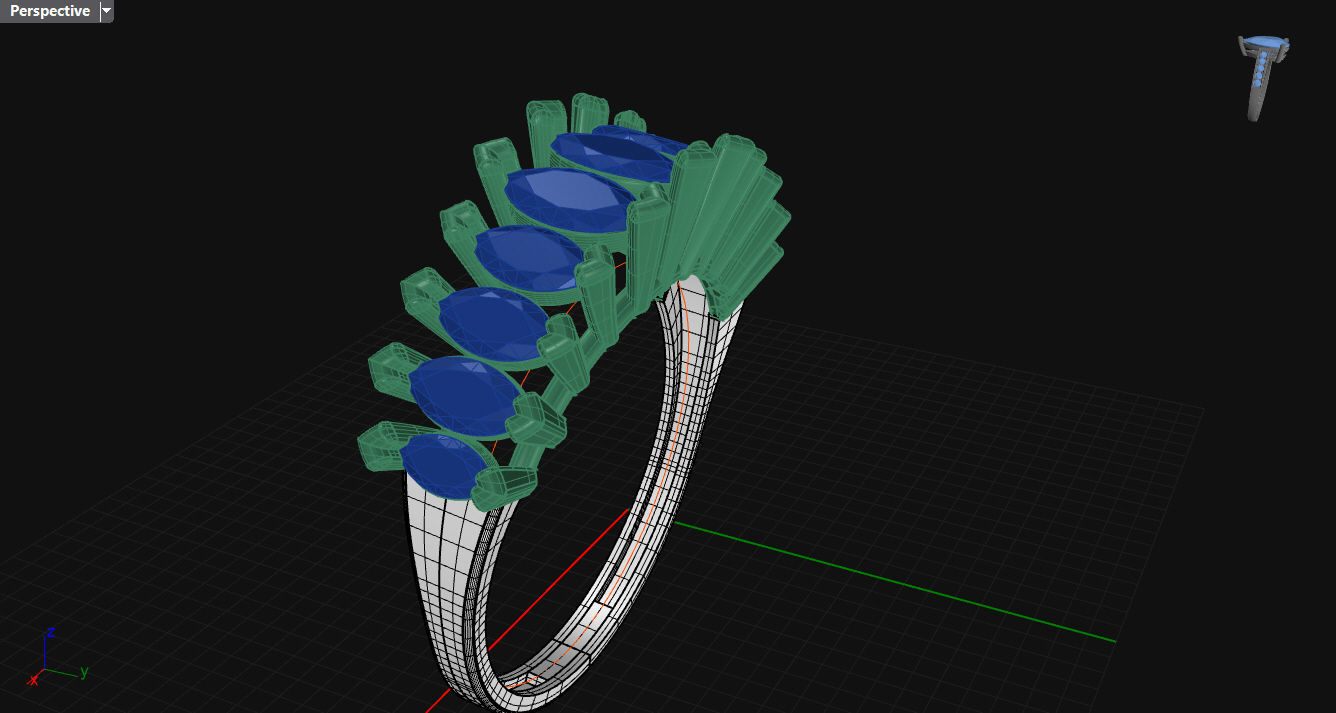Image resolution: width=1336 pixels, height=713 pixels.
Task: Click the ring thumbnail preview icon
Action: pos(1262,78)
